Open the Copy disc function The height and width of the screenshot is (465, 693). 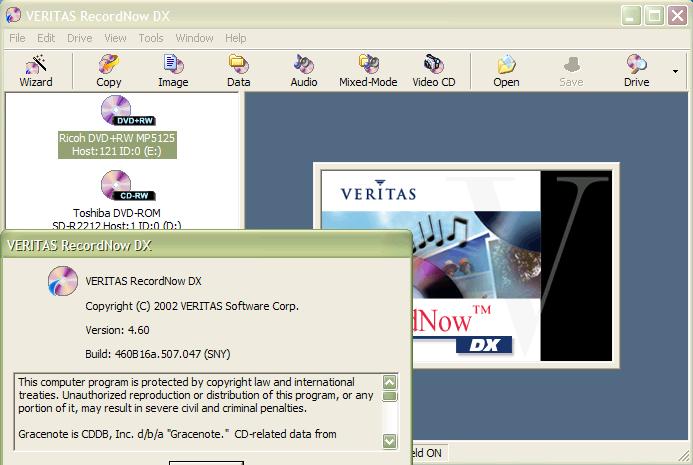pyautogui.click(x=108, y=71)
